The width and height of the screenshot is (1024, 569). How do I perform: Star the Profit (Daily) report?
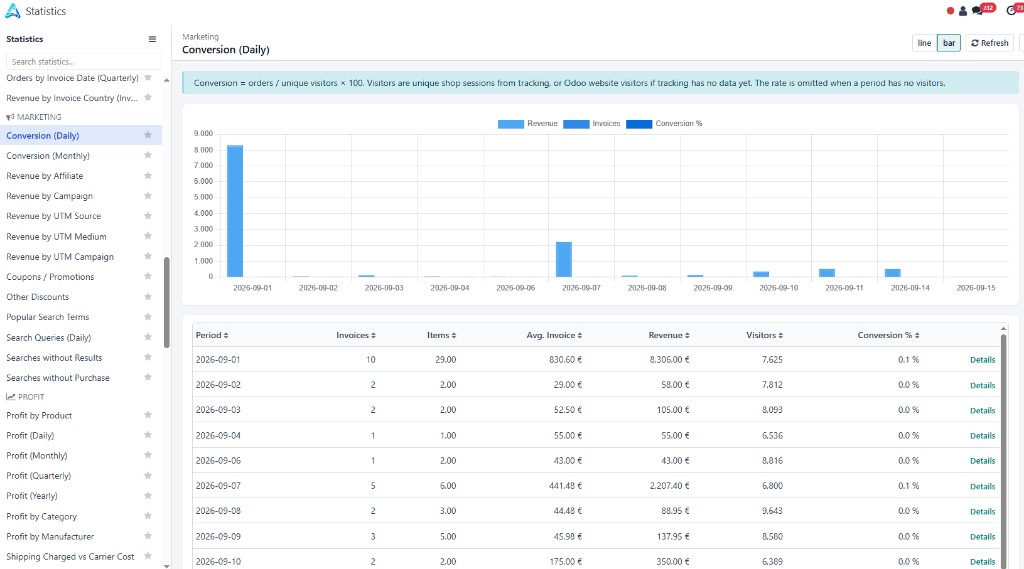[148, 435]
